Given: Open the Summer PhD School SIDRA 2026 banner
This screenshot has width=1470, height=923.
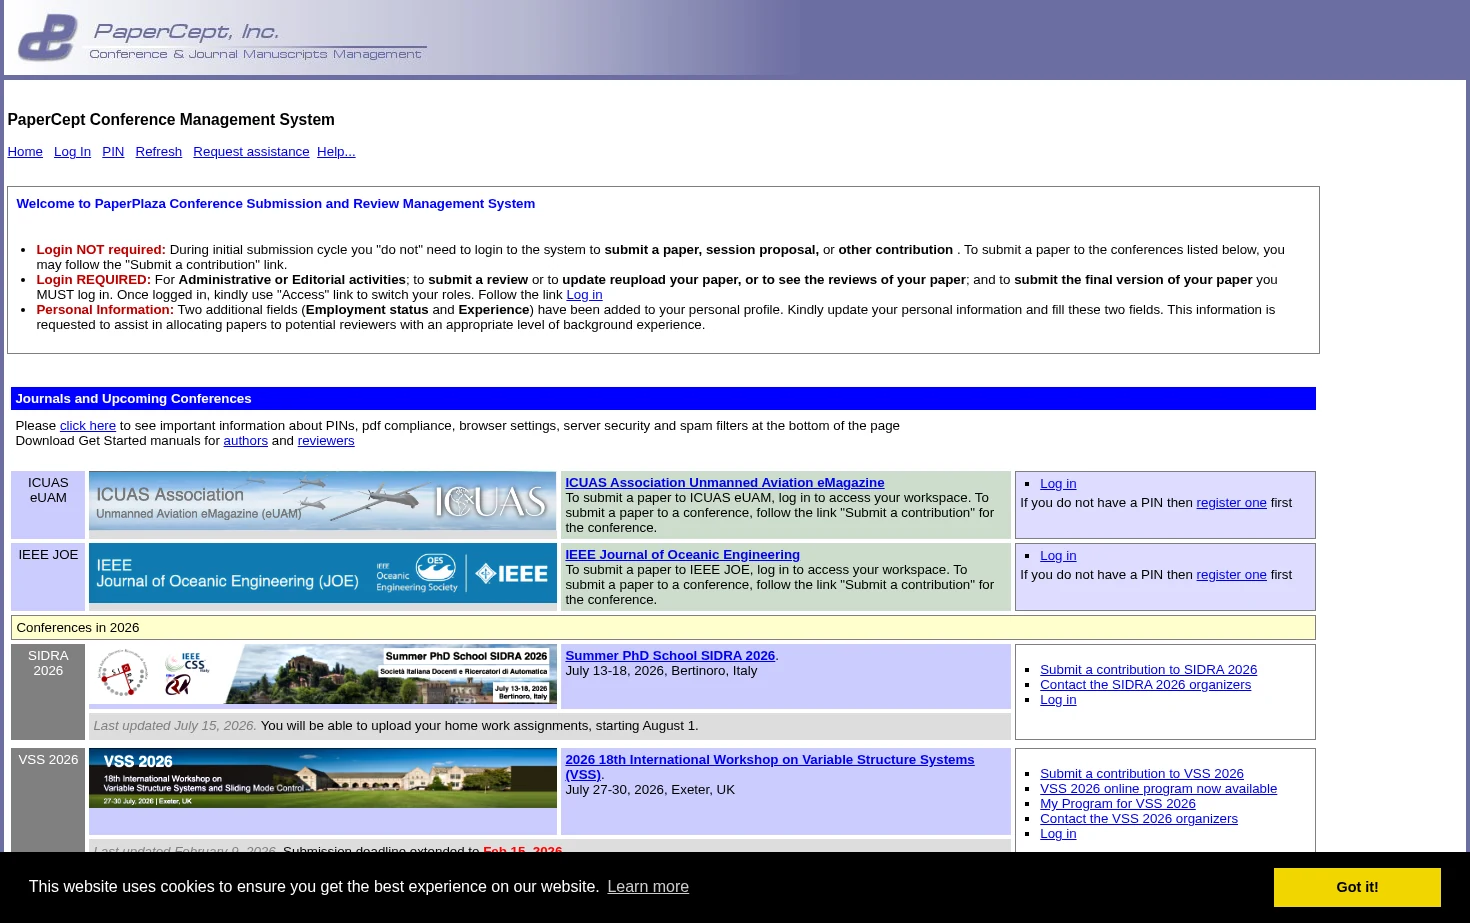Looking at the screenshot, I should pyautogui.click(x=322, y=675).
